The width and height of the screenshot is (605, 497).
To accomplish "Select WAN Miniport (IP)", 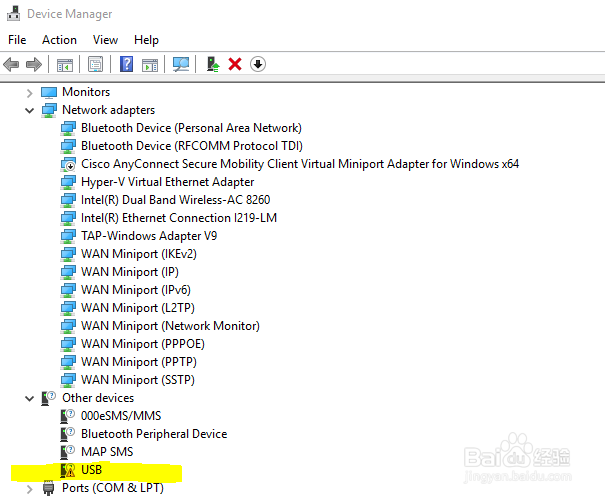I will 130,272.
